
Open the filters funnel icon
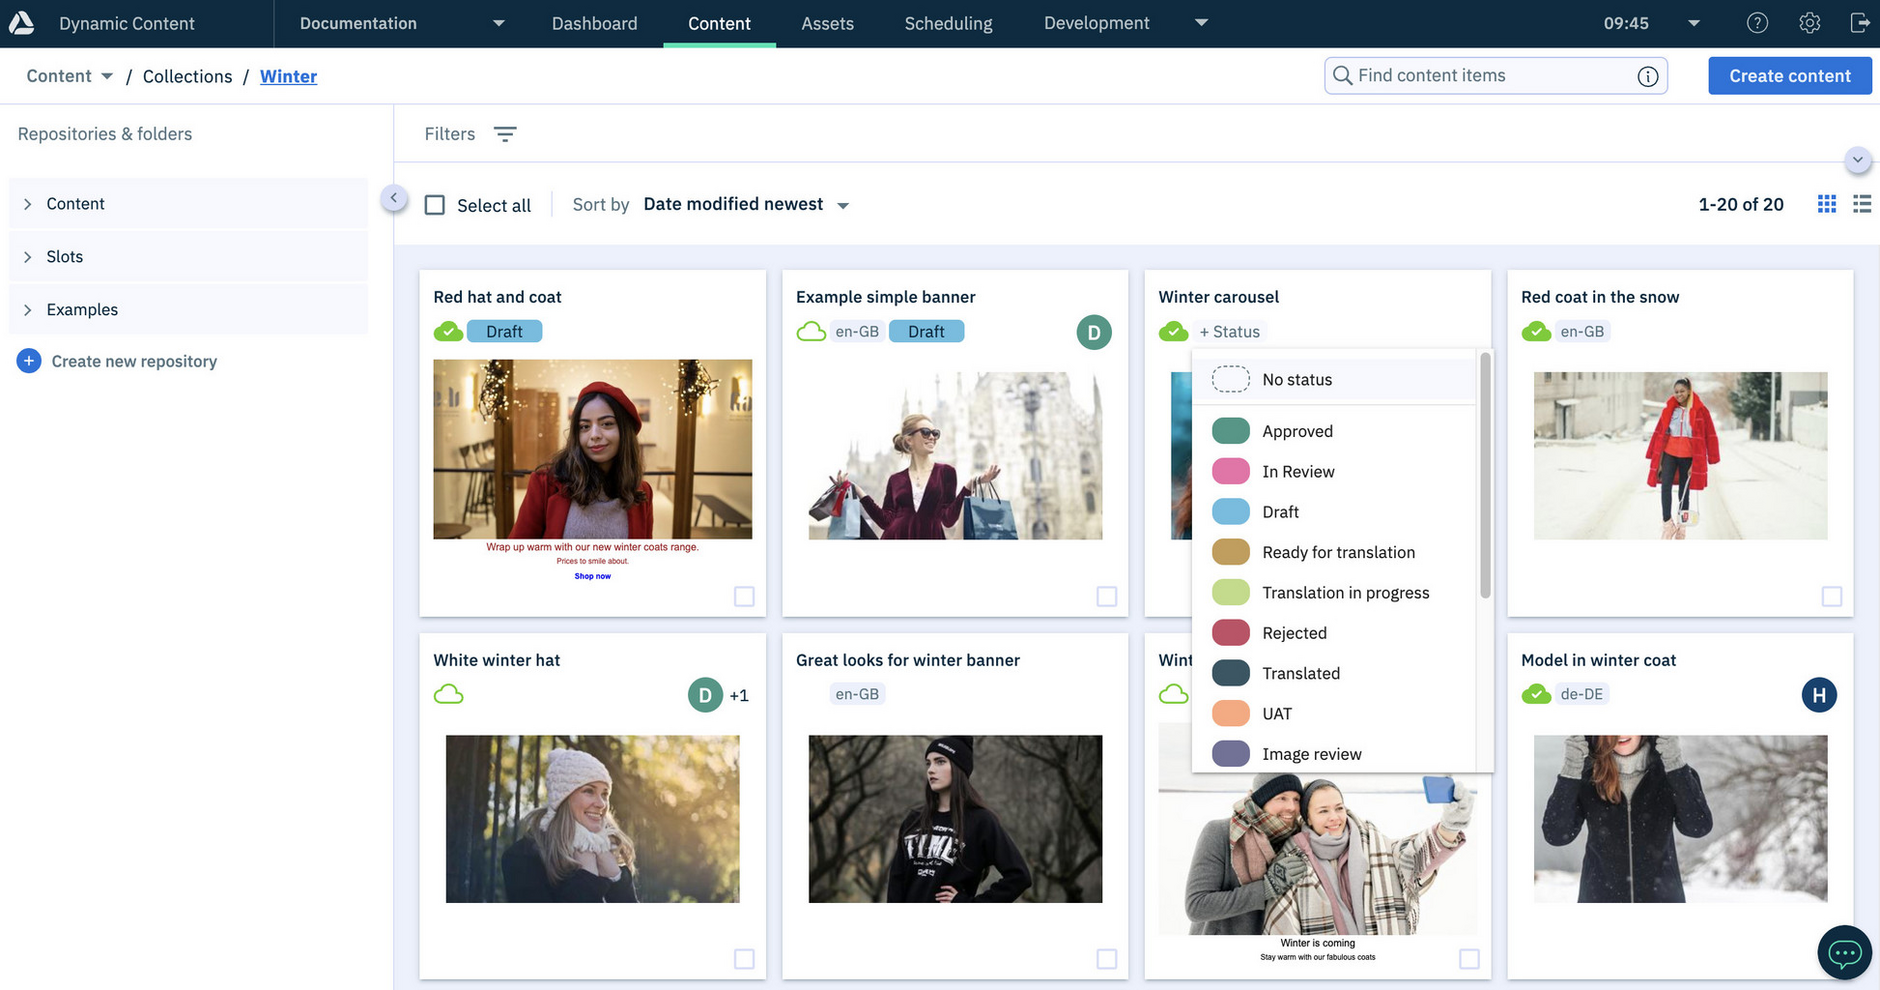505,134
